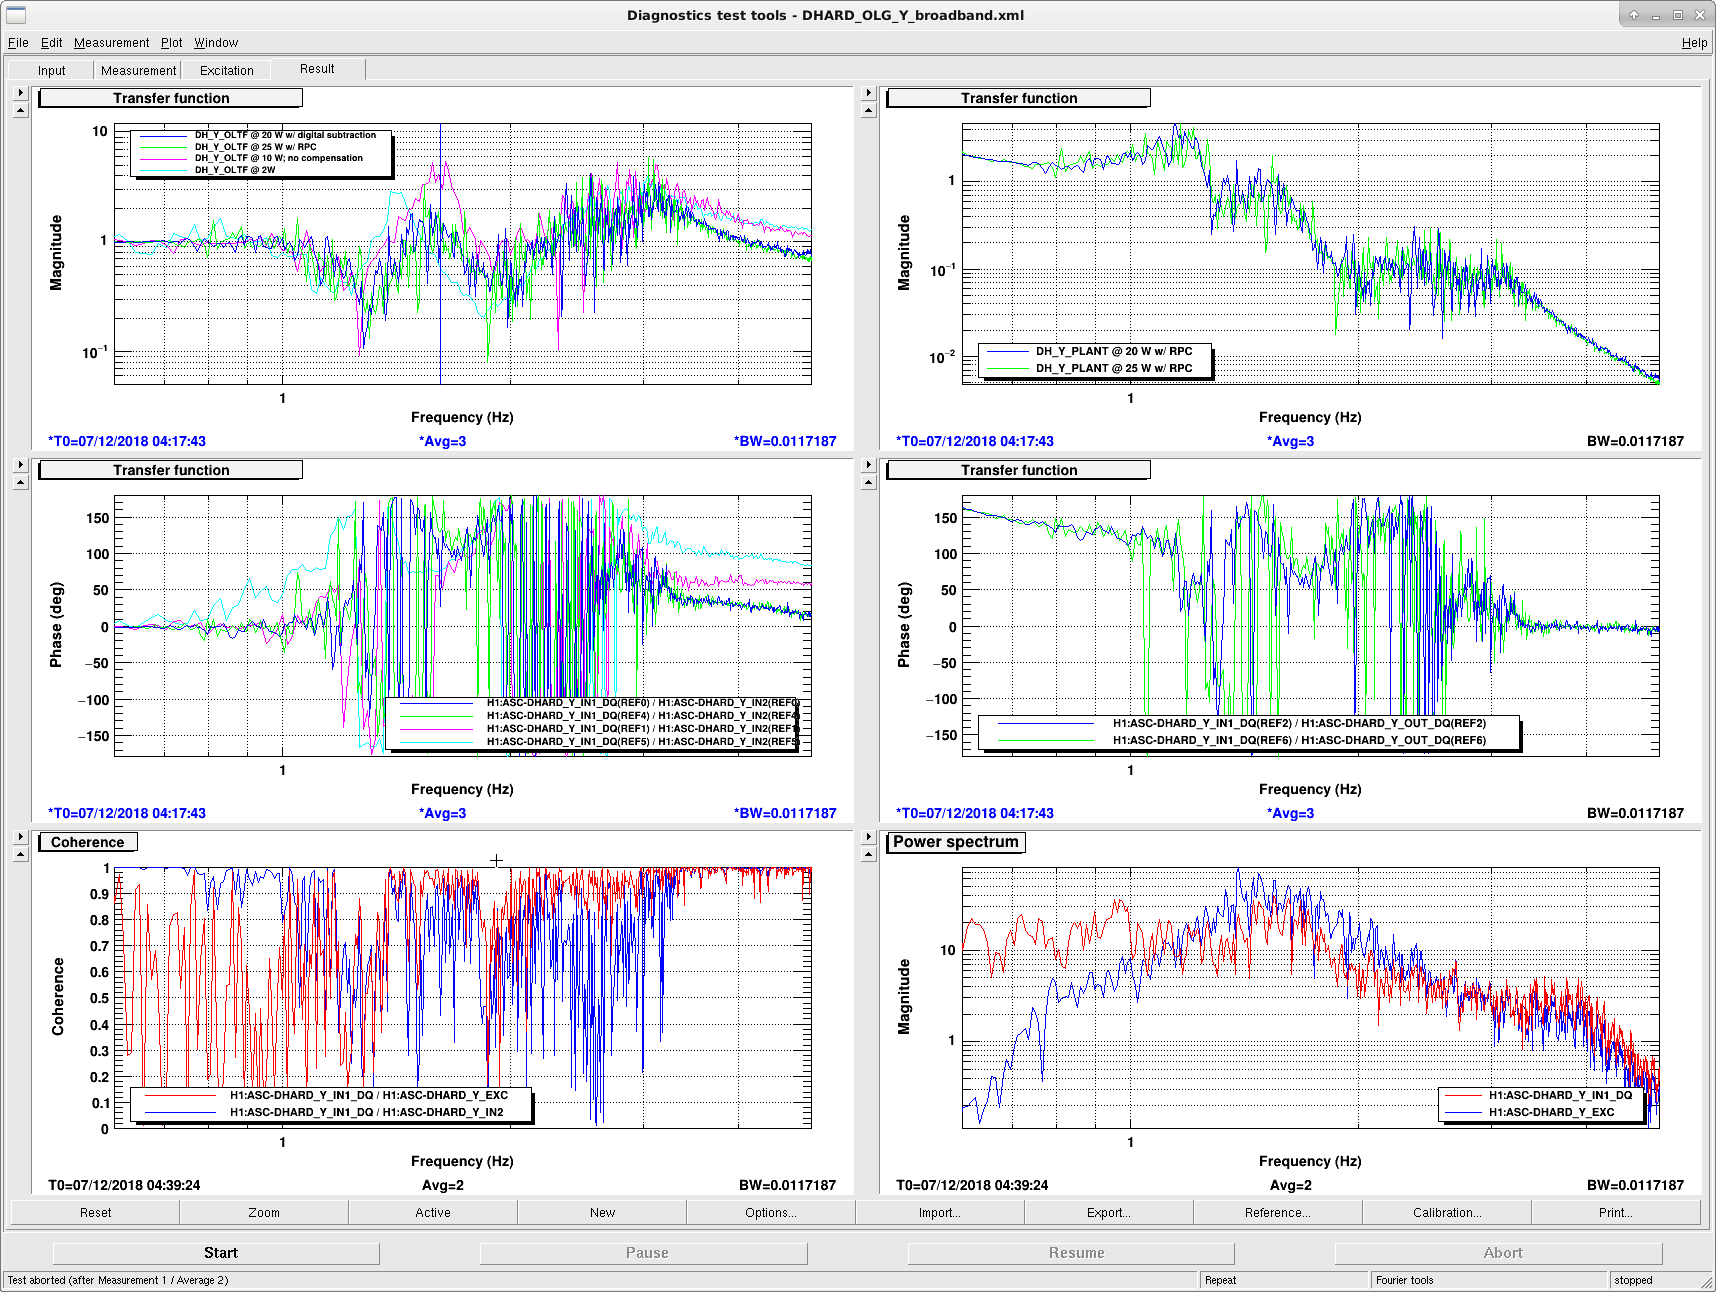Viewport: 1716px width, 1292px height.
Task: Click up-arrow button beside left phase plot
Action: 20,483
